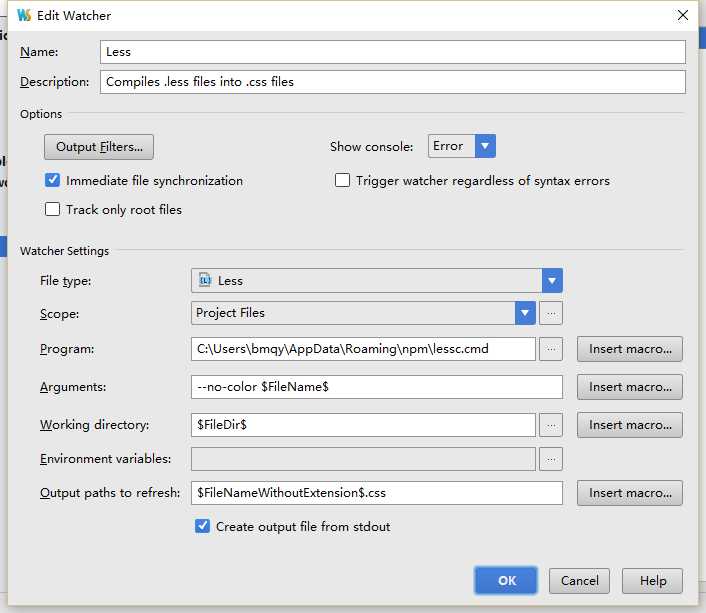Click the Arguments input field
Viewport: 706px width, 613px height.
click(x=377, y=387)
